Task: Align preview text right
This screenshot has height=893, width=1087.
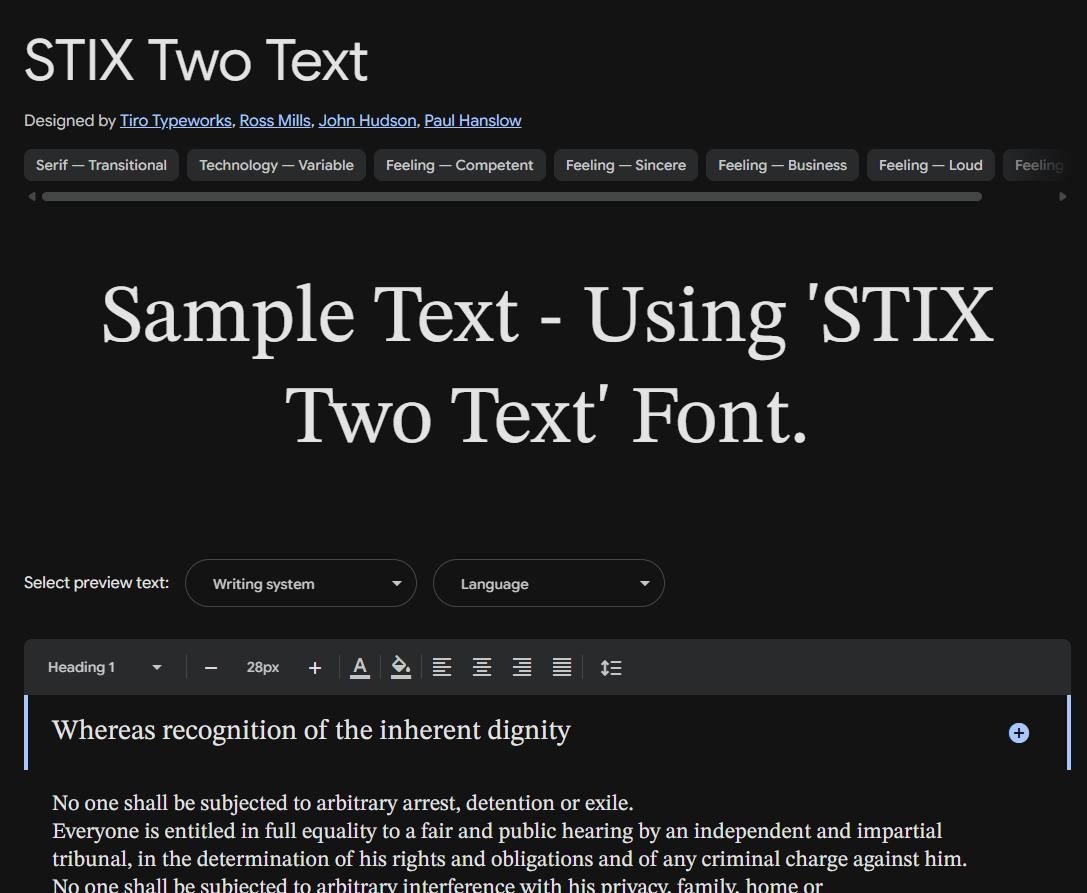Action: pyautogui.click(x=522, y=668)
